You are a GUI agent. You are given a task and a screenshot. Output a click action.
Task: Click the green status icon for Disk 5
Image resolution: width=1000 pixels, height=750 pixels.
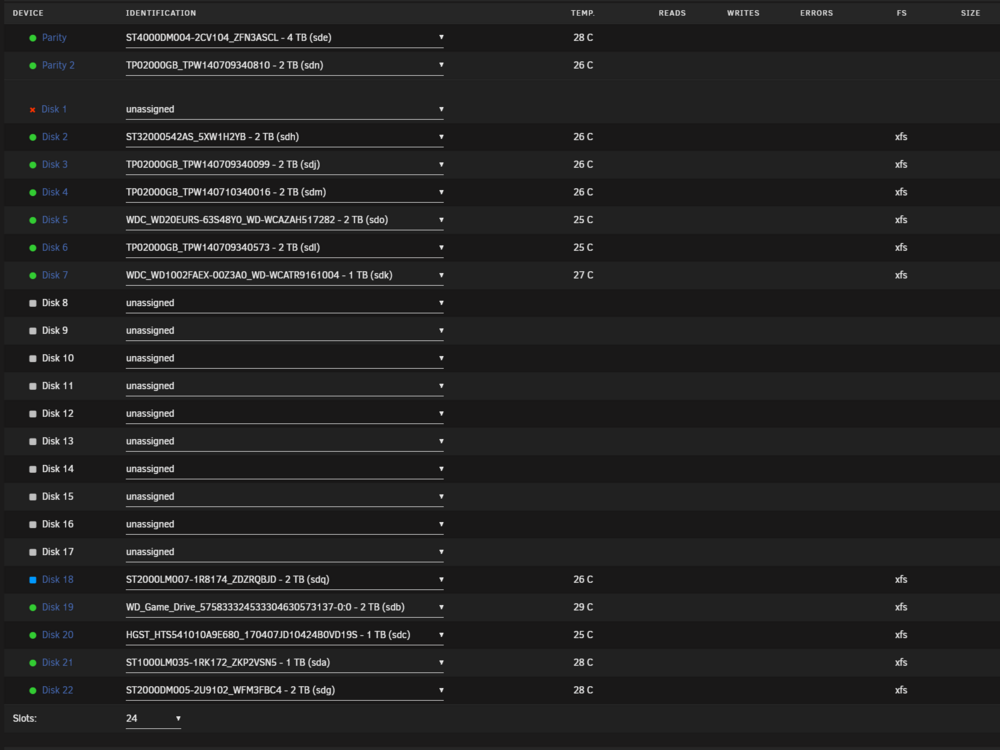tap(33, 220)
